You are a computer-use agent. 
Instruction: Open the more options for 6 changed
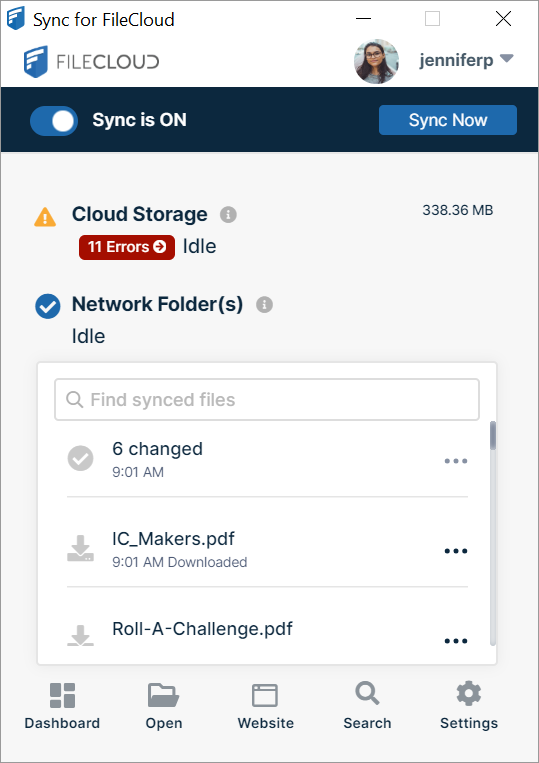[456, 461]
